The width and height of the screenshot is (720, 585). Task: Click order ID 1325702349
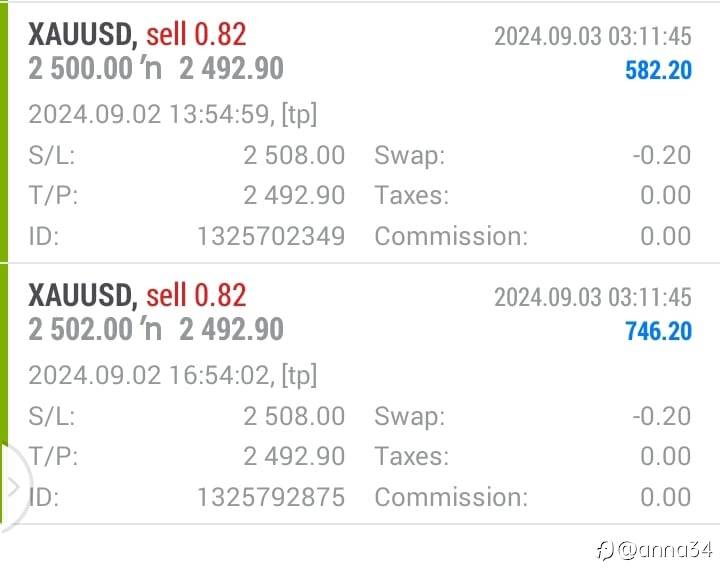(x=271, y=236)
